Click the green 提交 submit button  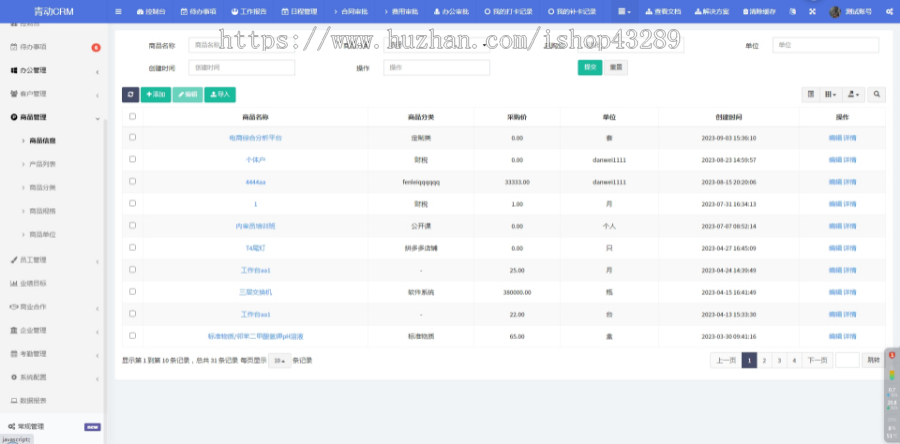(x=589, y=67)
